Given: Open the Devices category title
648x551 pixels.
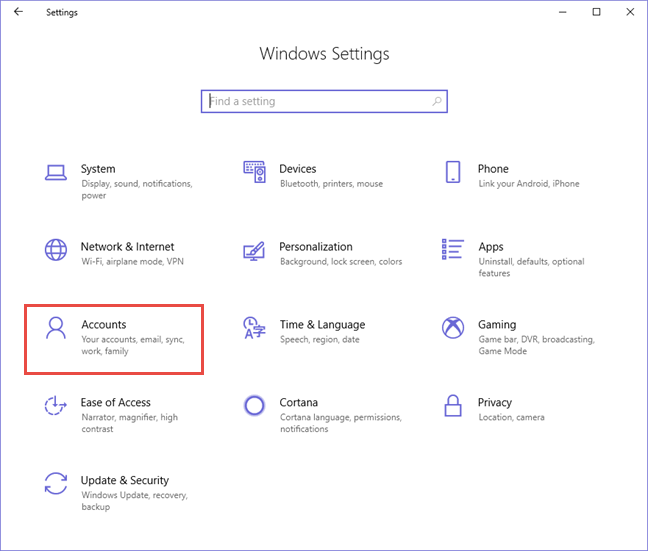Looking at the screenshot, I should pyautogui.click(x=298, y=169).
